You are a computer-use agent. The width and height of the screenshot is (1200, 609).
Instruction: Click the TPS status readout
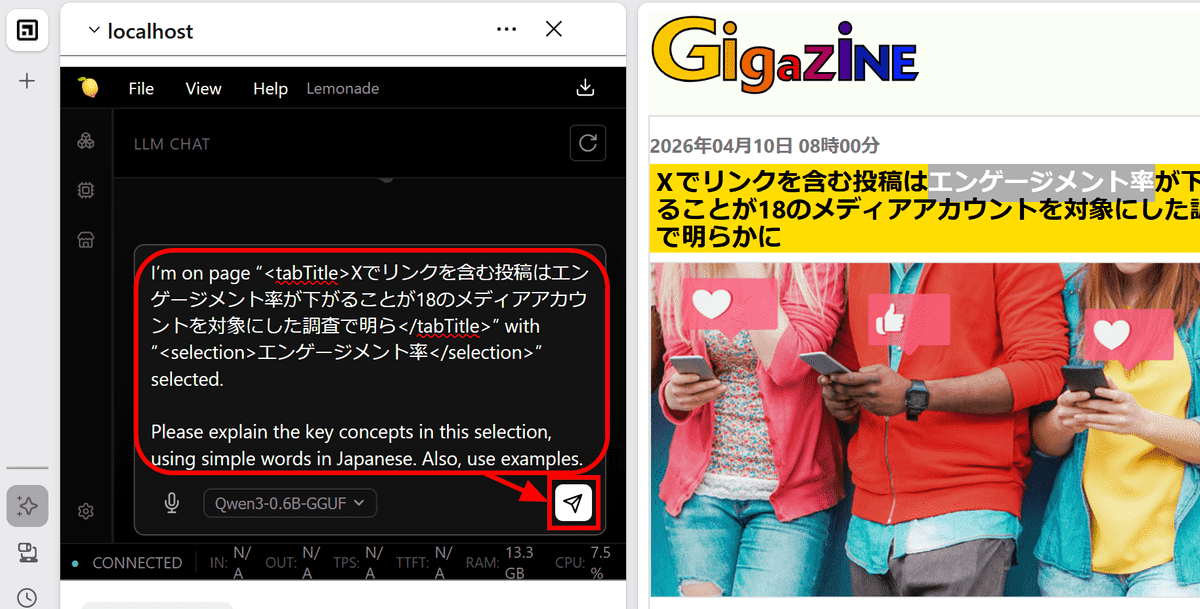[x=359, y=563]
